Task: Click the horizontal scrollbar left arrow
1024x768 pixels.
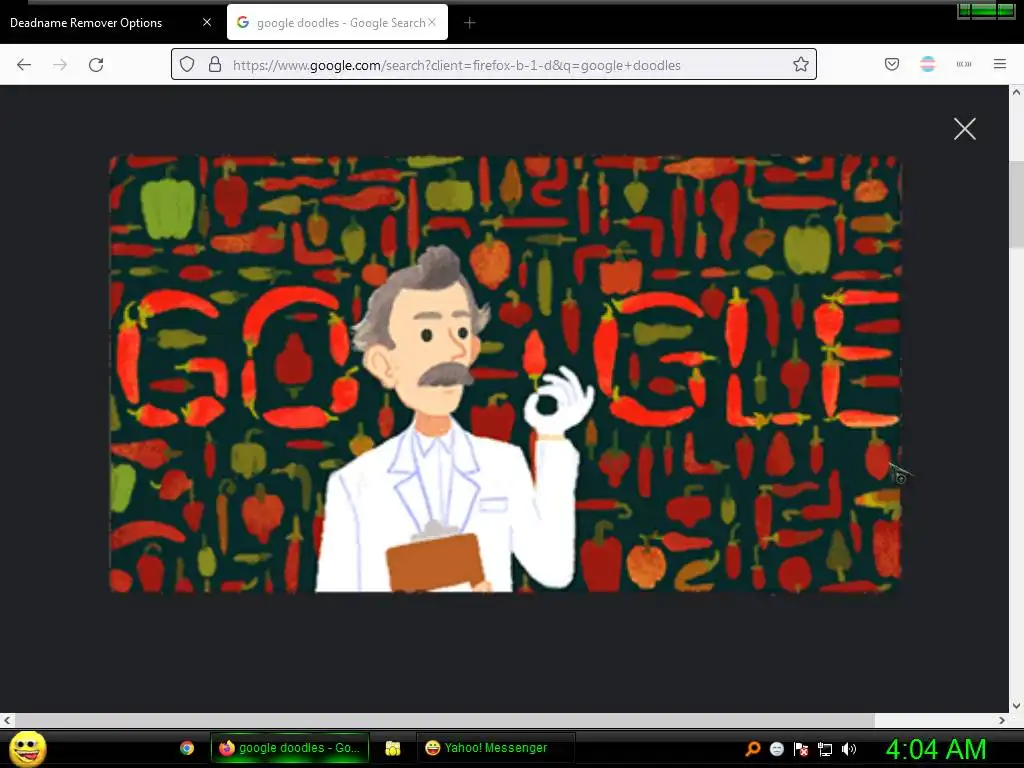Action: 7,720
